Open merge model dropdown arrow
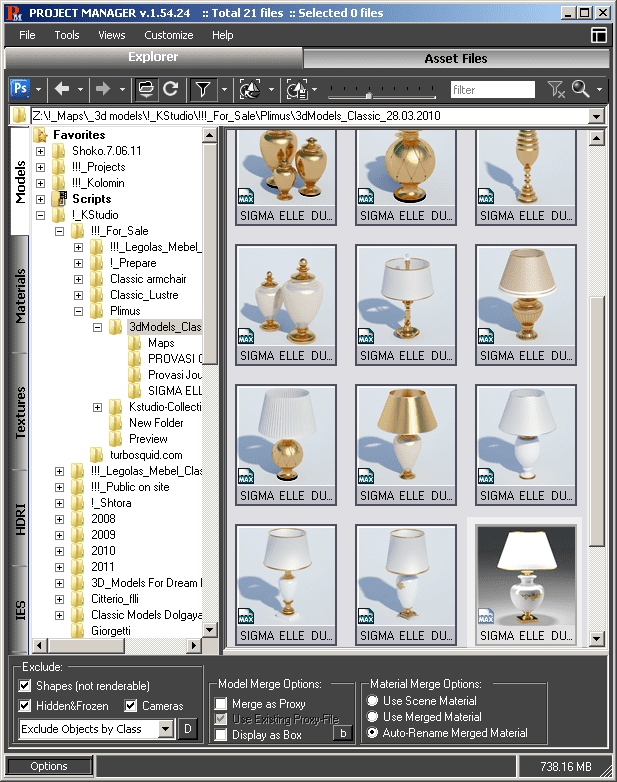This screenshot has width=617, height=782. pyautogui.click(x=271, y=90)
